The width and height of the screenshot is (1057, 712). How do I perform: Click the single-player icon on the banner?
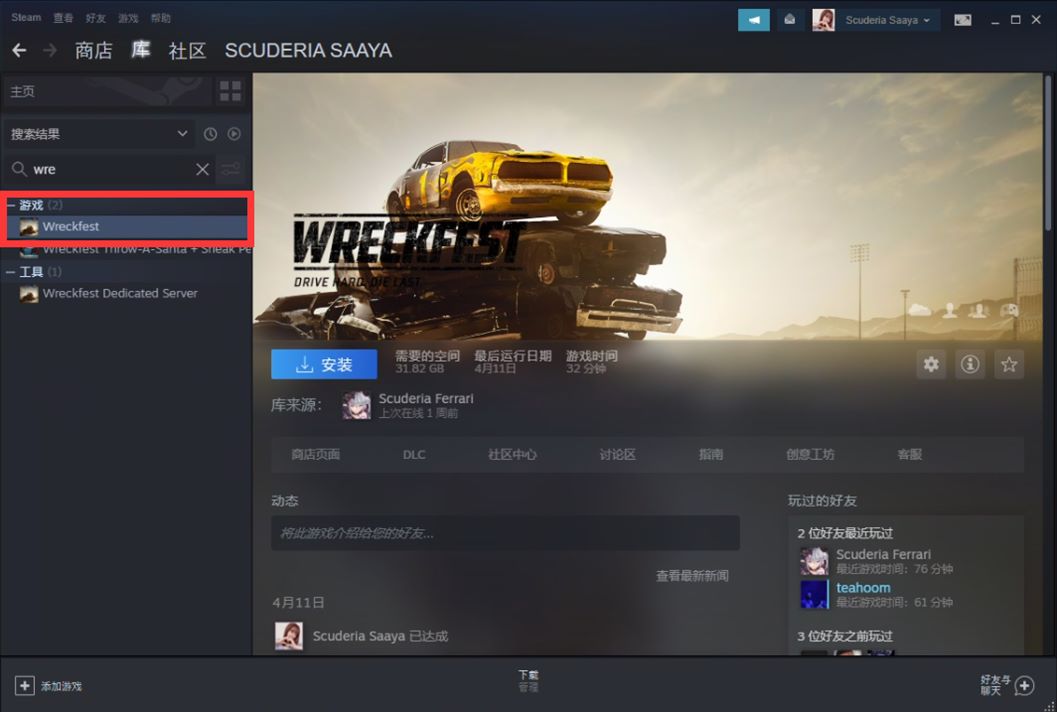point(950,310)
